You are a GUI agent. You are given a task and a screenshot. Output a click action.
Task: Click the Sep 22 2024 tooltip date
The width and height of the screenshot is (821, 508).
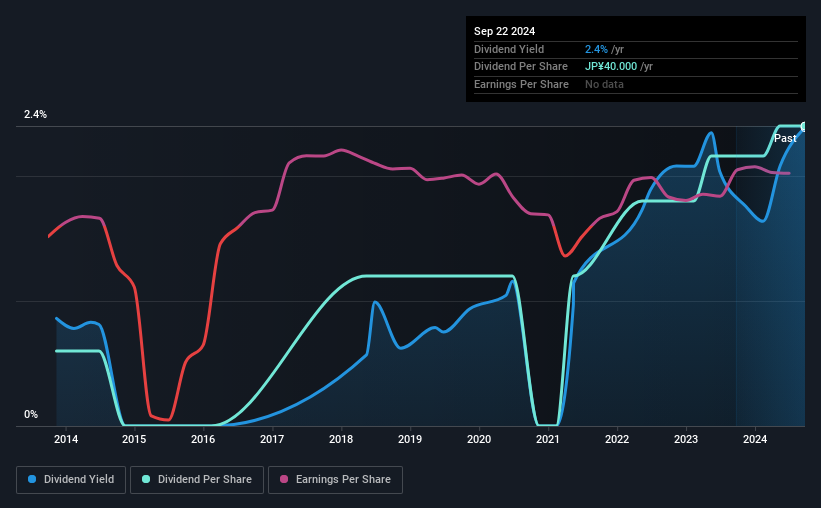point(504,31)
